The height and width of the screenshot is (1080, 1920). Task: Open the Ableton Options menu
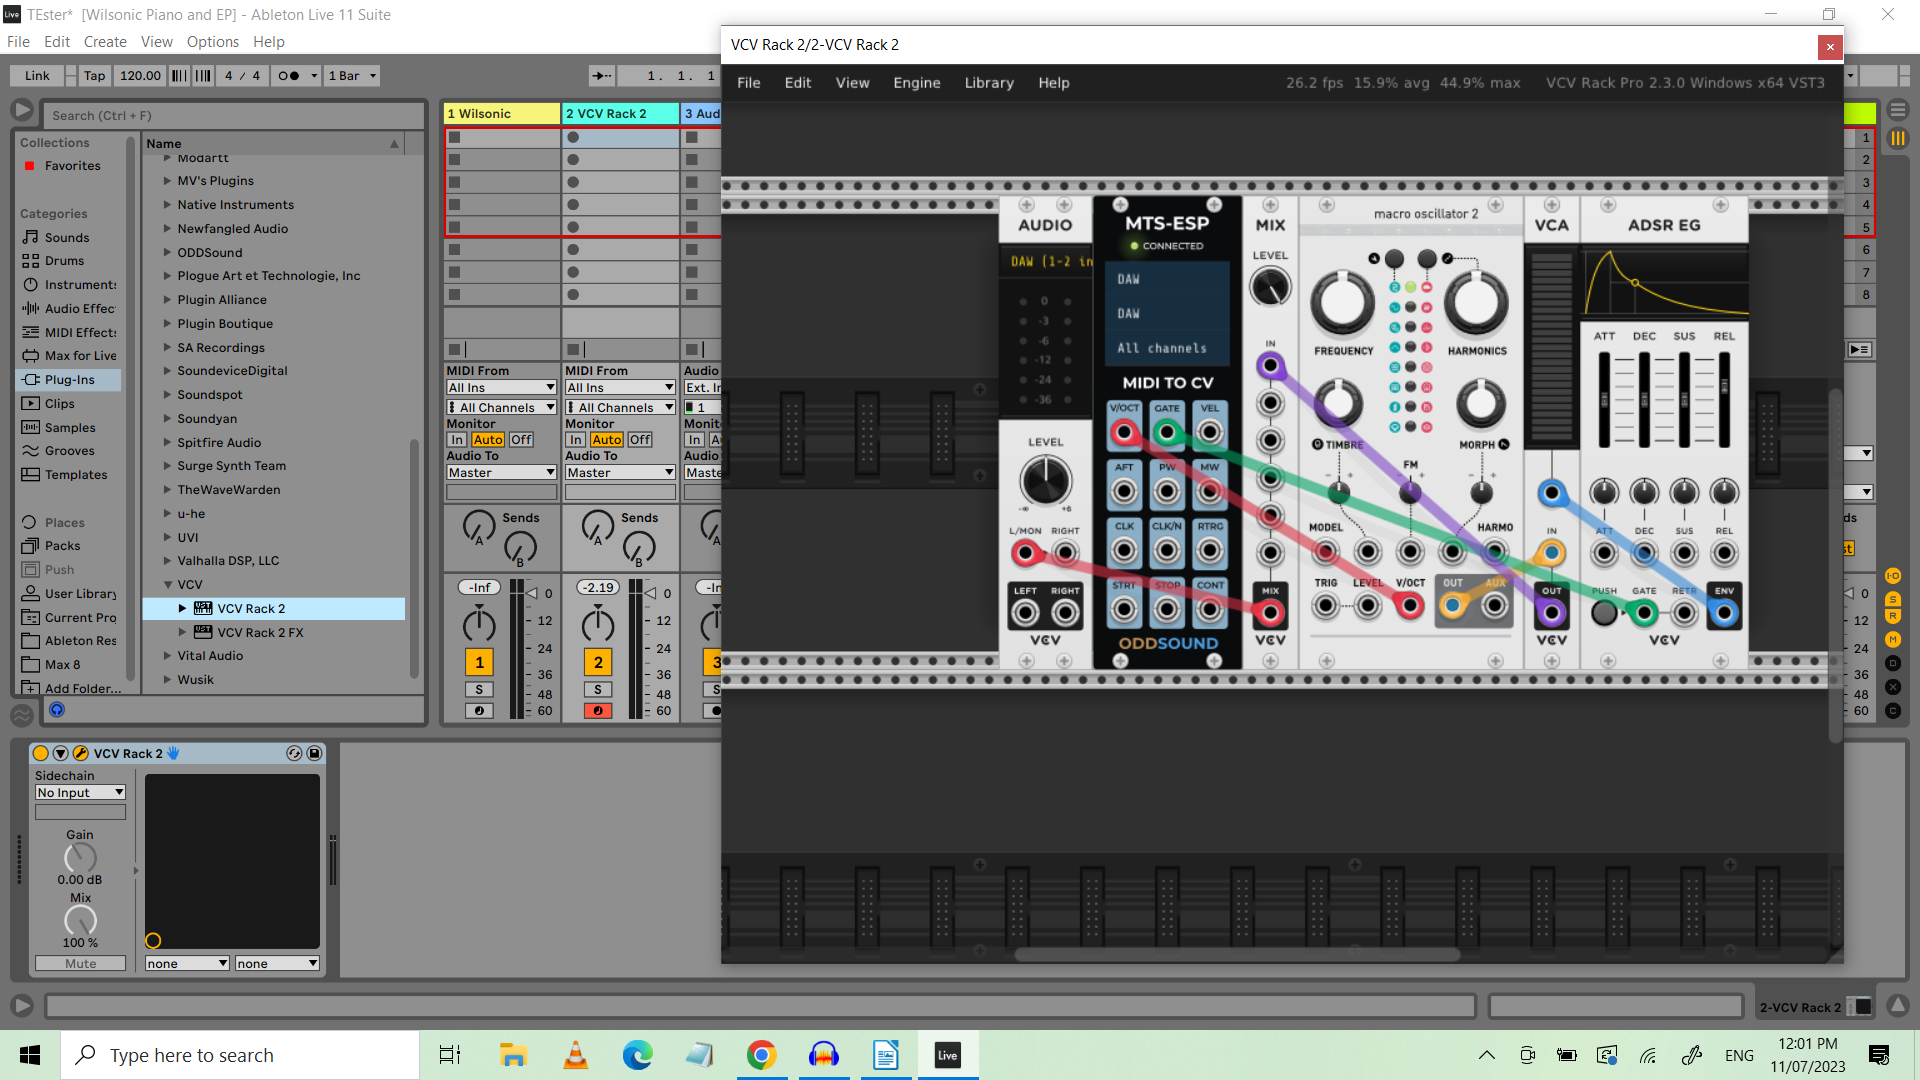[x=213, y=42]
